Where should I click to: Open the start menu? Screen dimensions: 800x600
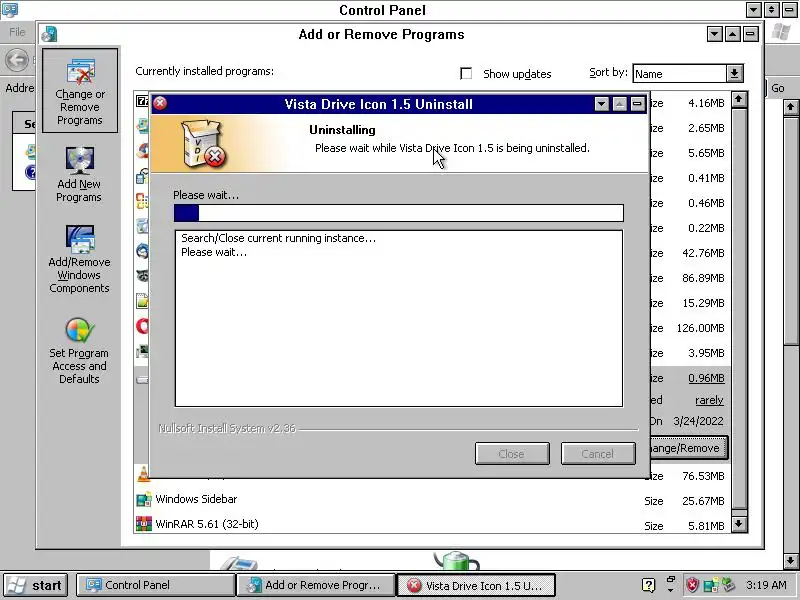36,585
